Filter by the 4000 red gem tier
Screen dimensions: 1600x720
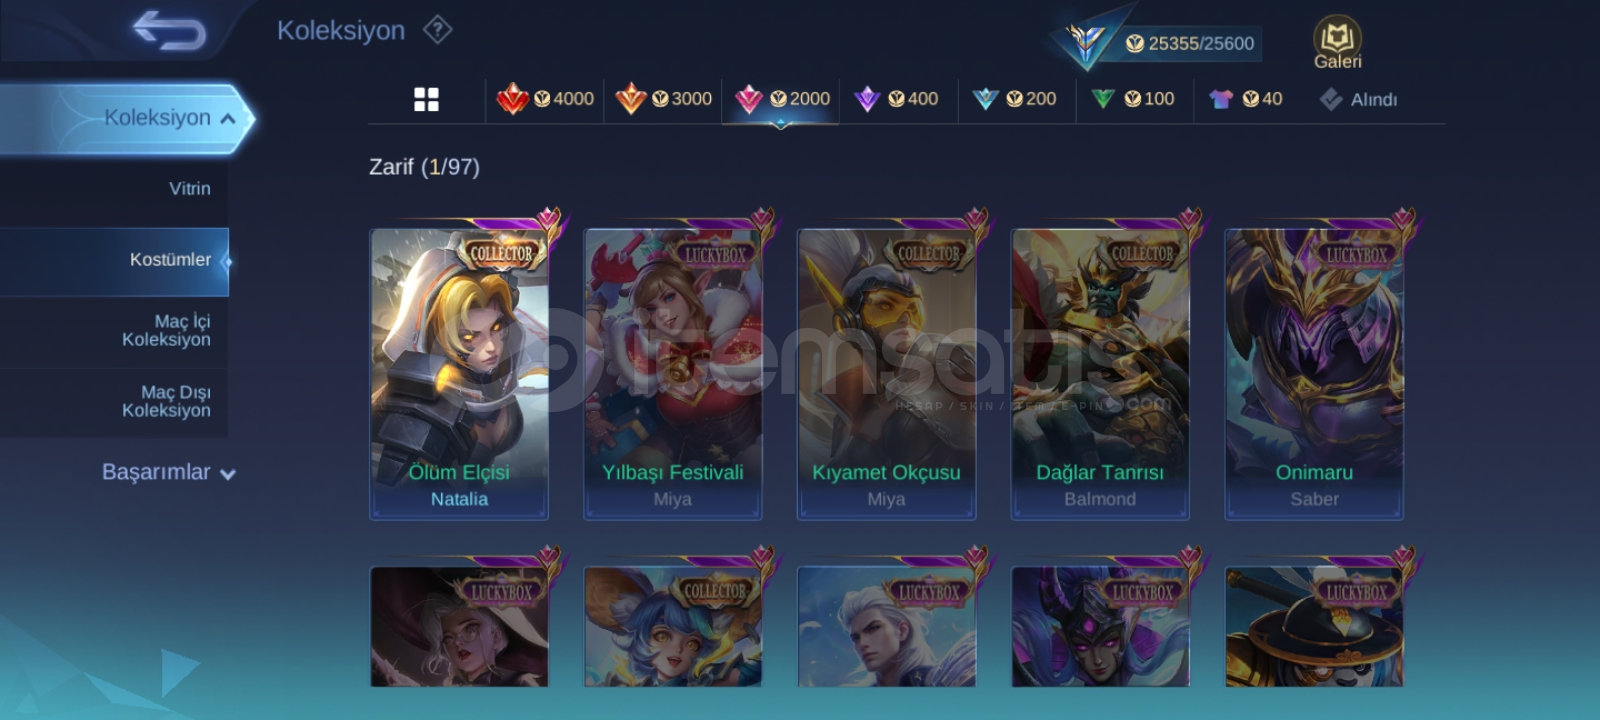click(x=545, y=99)
